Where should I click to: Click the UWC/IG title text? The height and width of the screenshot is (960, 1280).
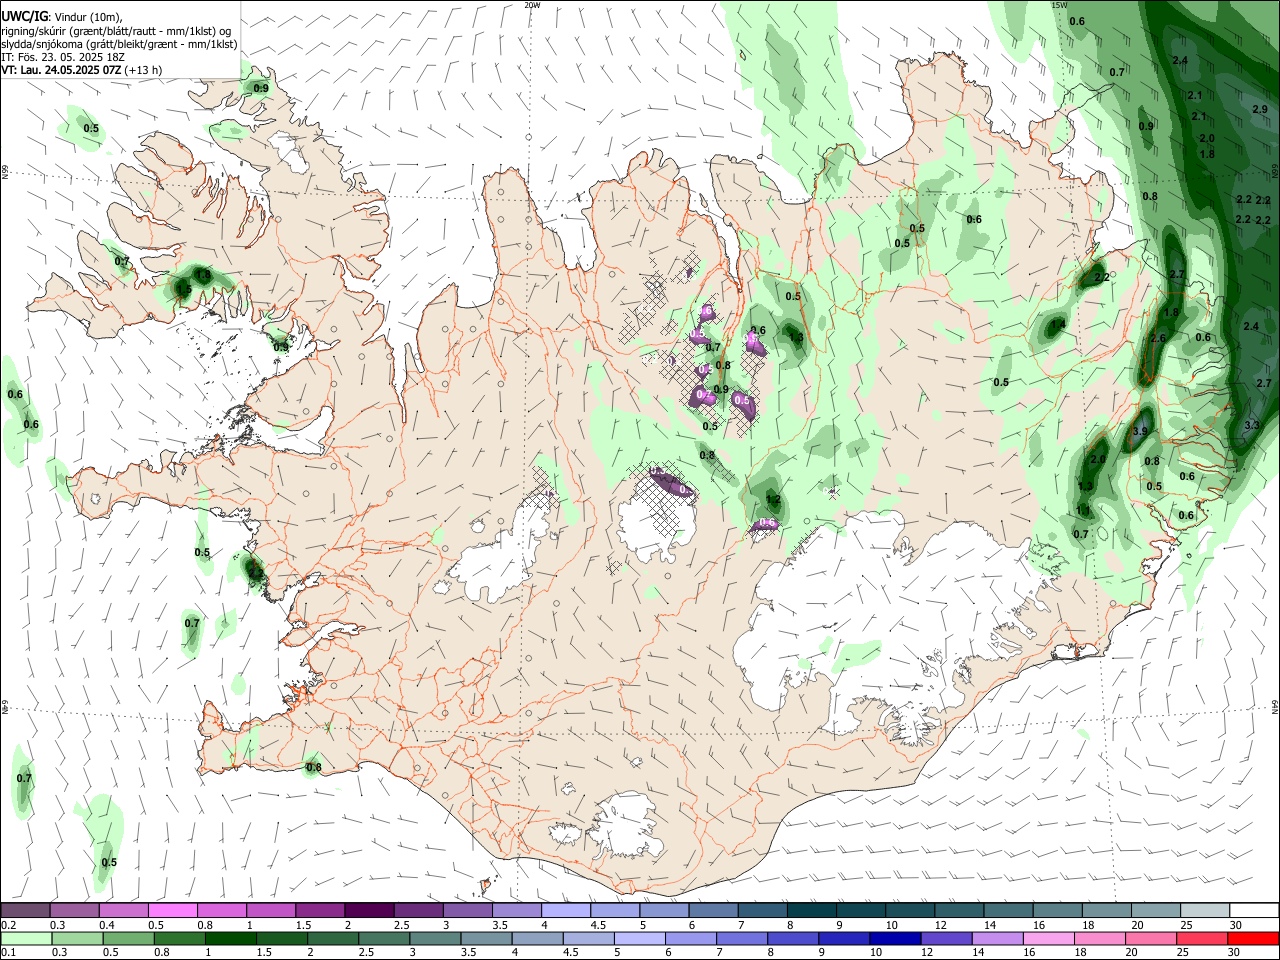coord(24,16)
